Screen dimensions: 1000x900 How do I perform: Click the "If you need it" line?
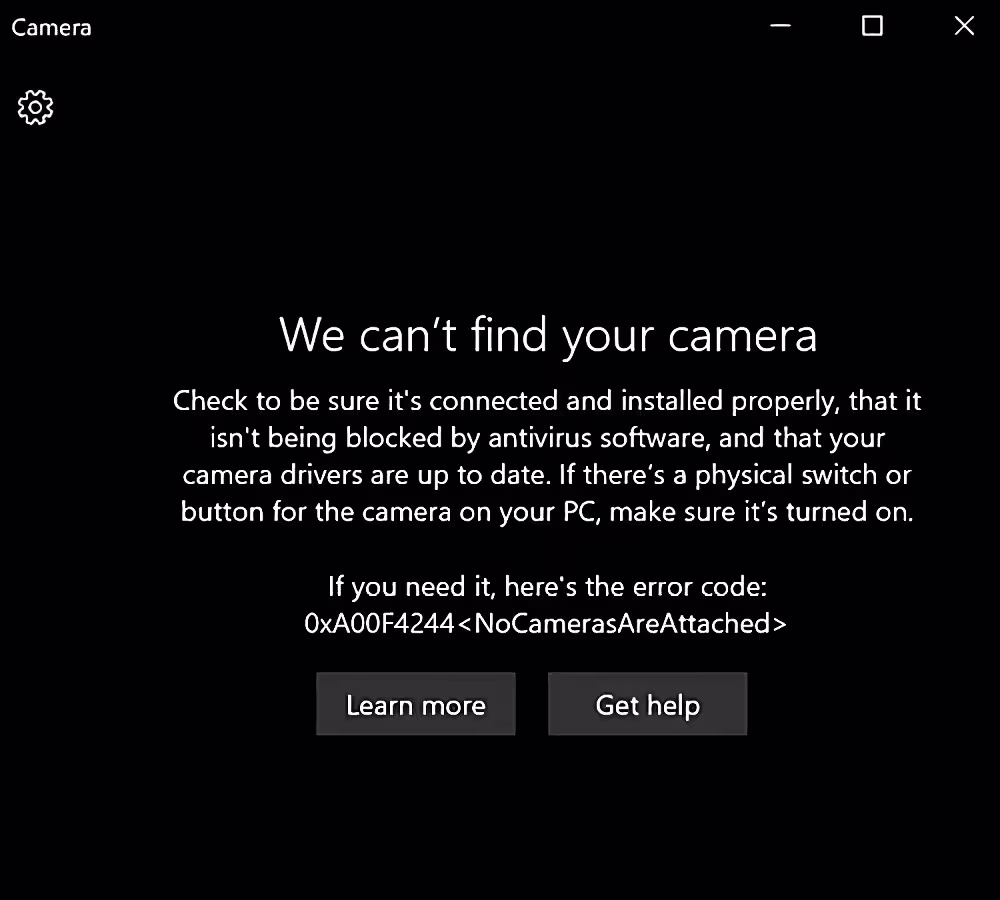click(547, 587)
